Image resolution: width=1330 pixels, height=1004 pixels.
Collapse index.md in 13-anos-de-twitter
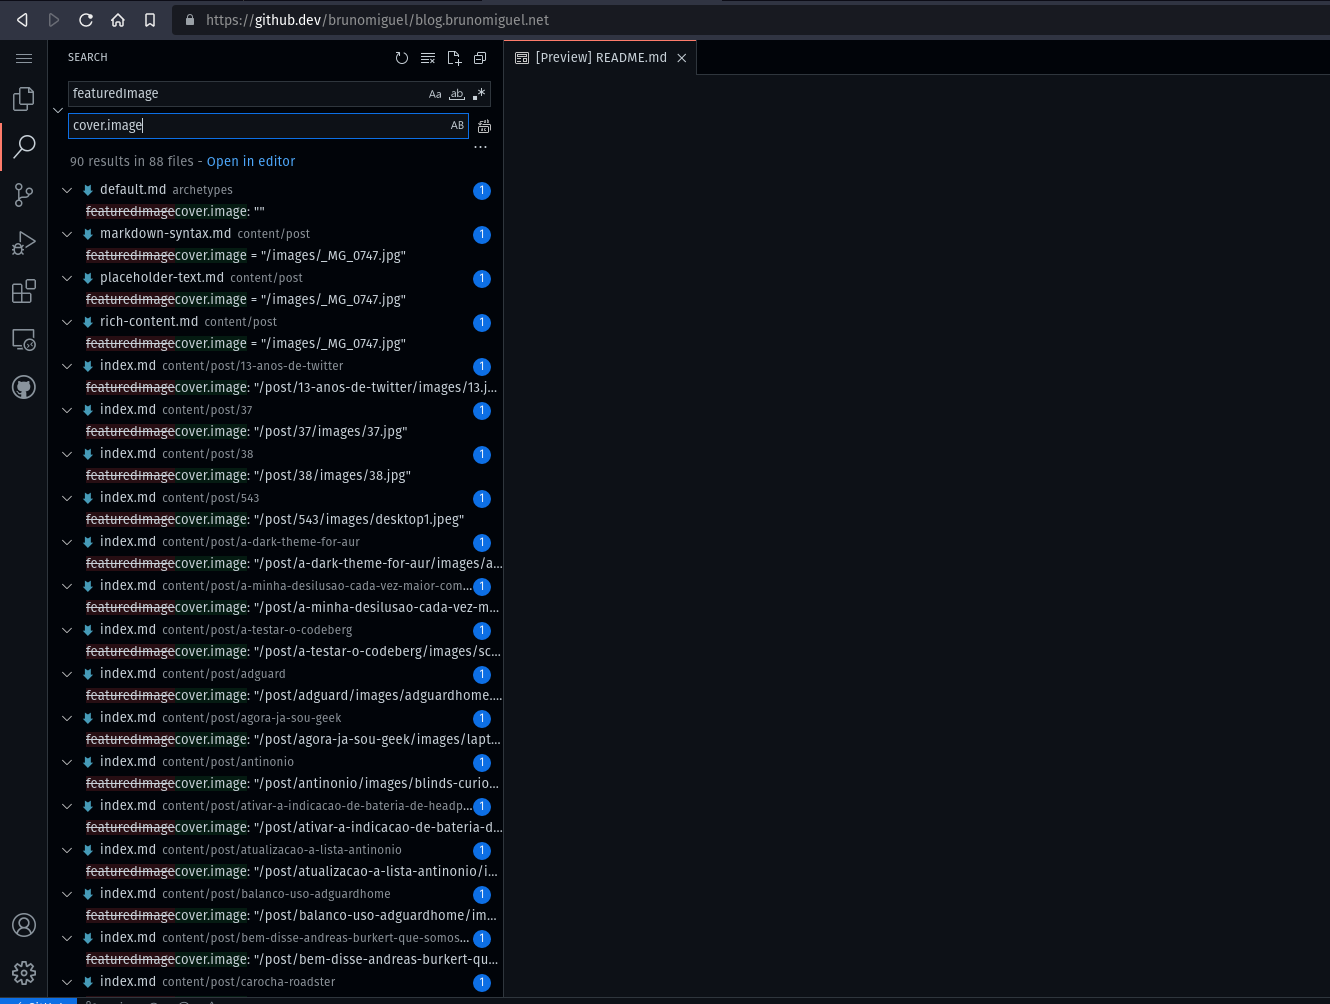coord(67,366)
